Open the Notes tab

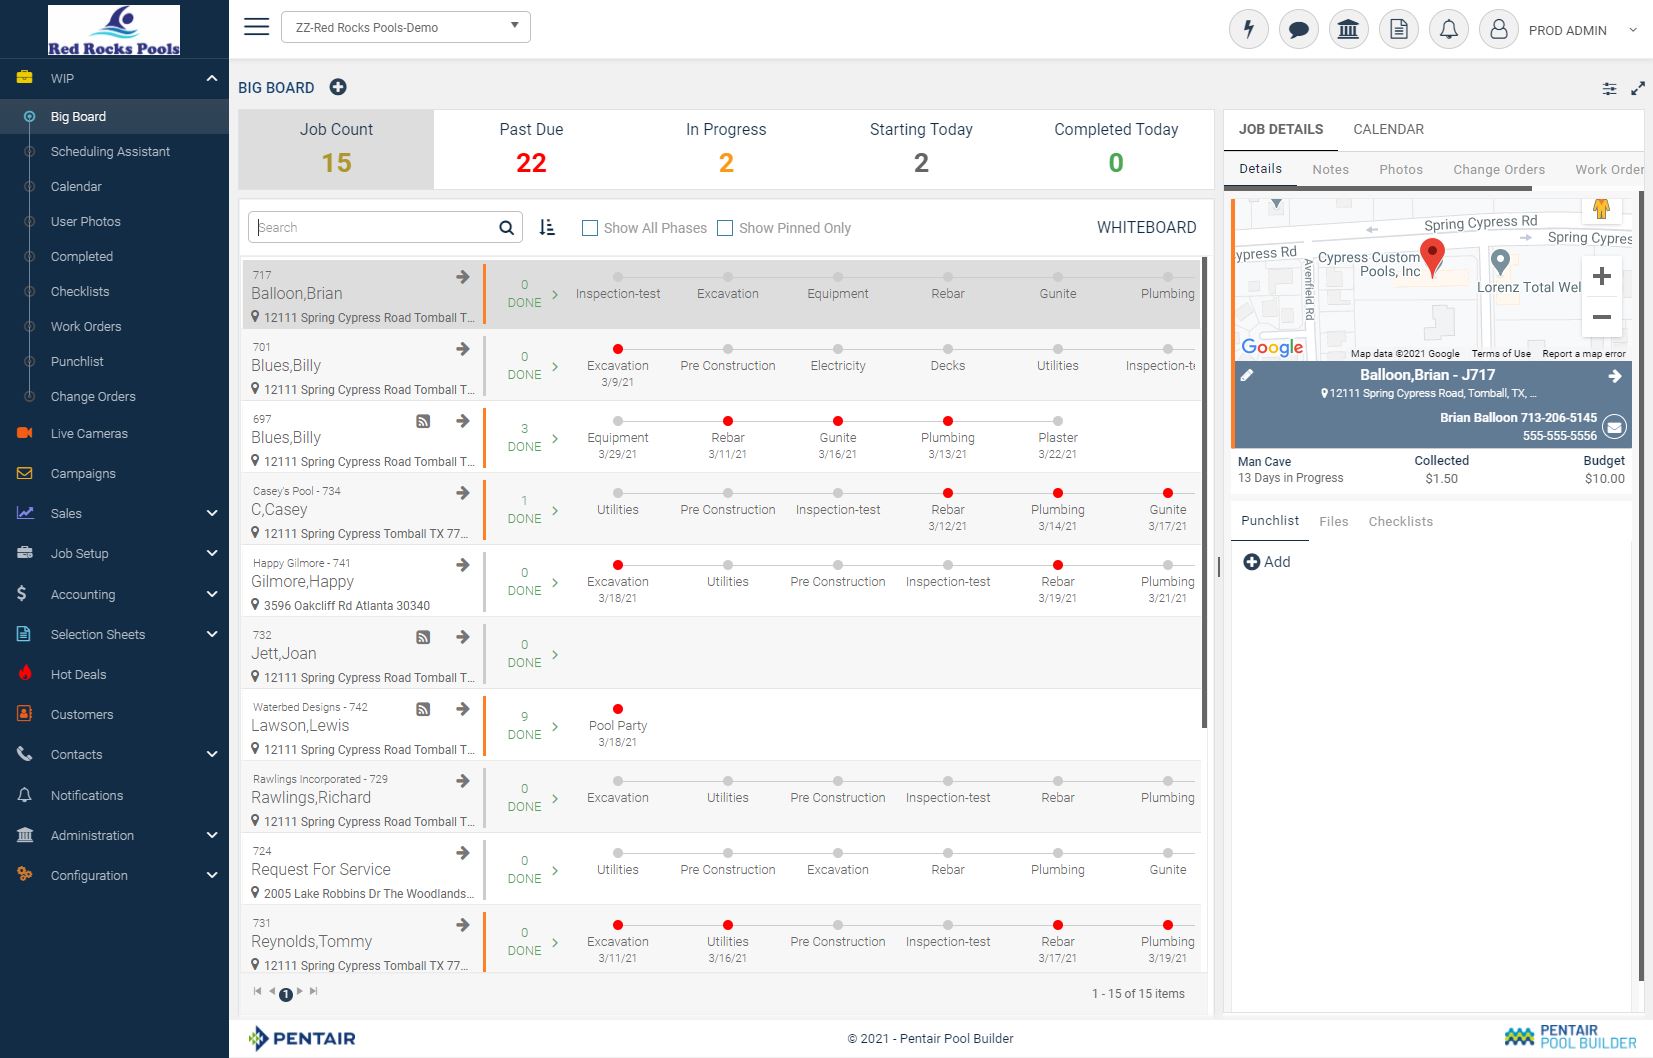click(x=1330, y=169)
